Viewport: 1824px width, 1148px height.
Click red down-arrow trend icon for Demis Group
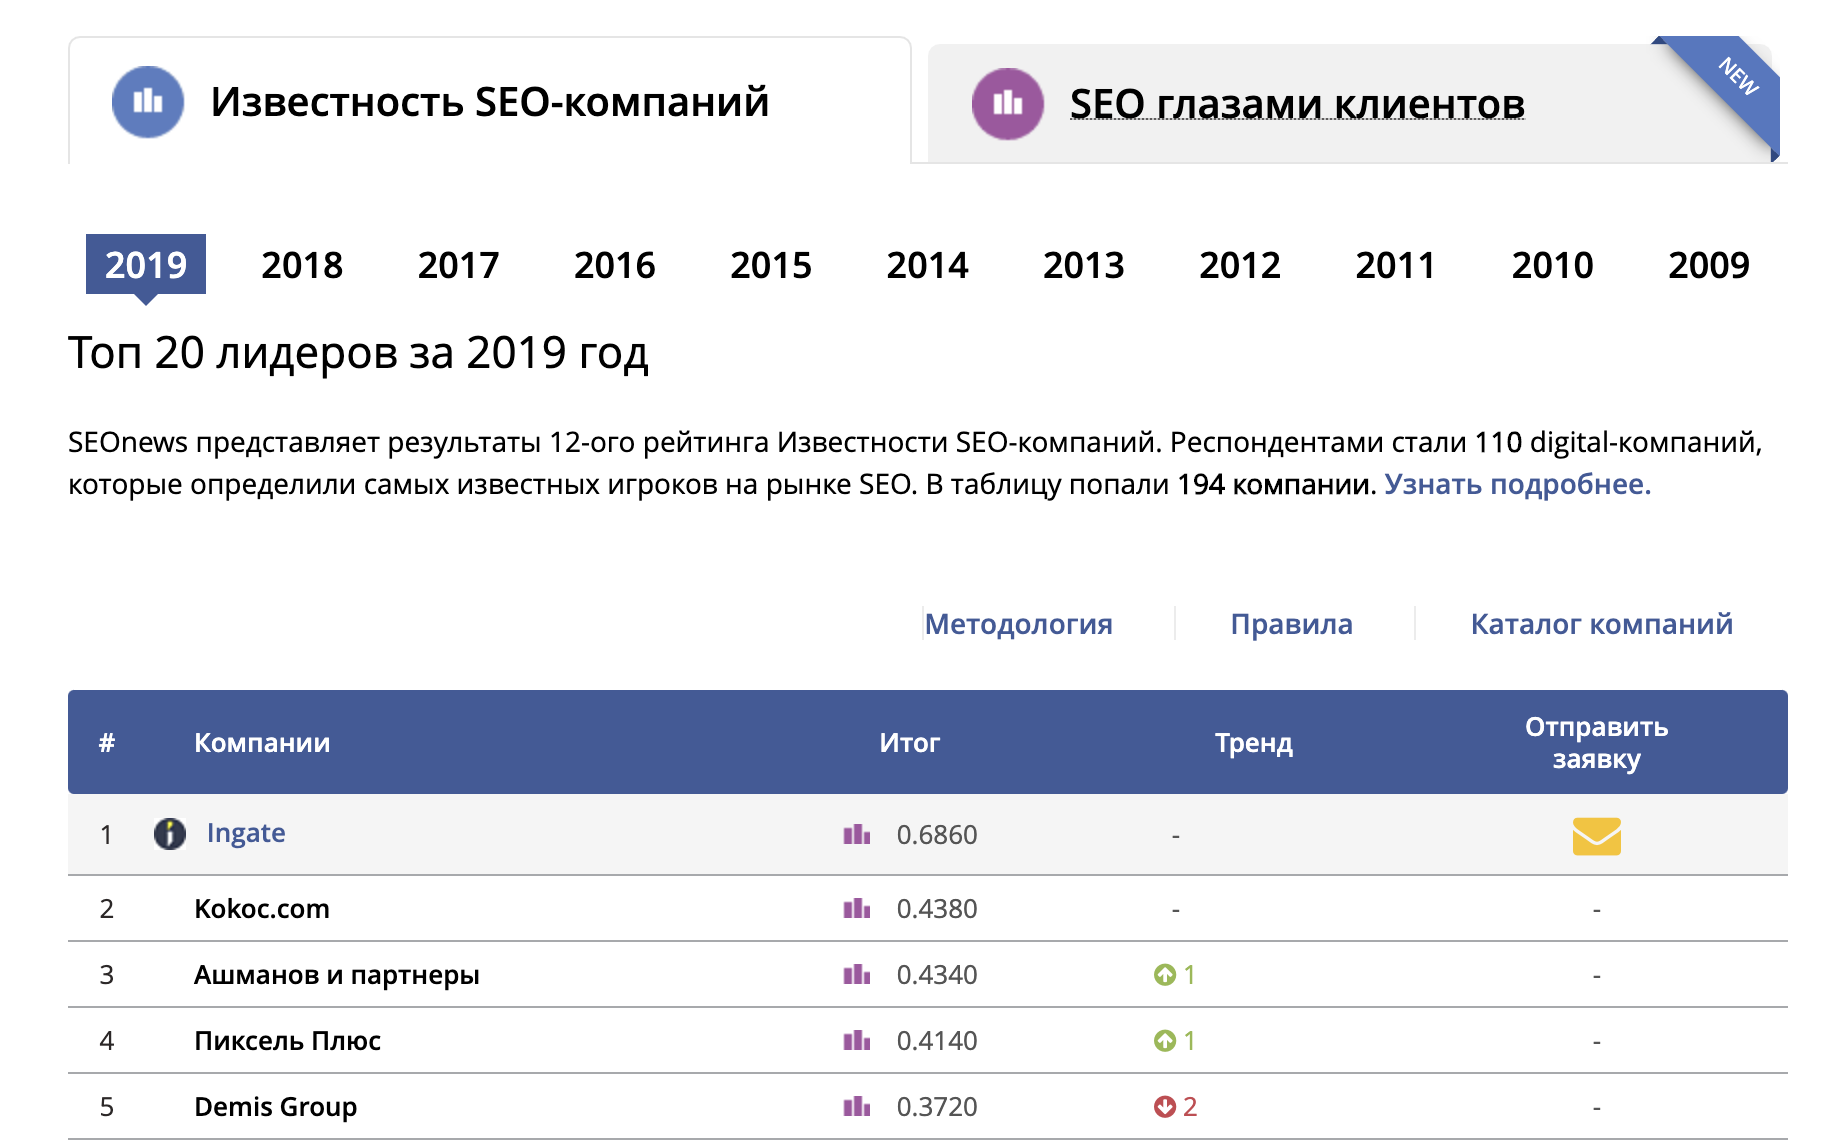click(1165, 1106)
